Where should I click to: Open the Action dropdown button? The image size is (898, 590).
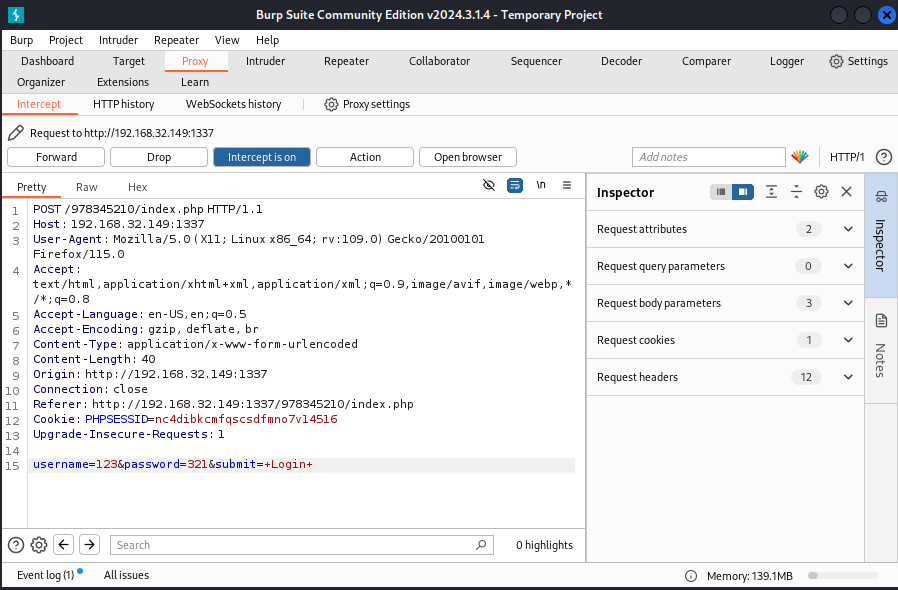(365, 157)
